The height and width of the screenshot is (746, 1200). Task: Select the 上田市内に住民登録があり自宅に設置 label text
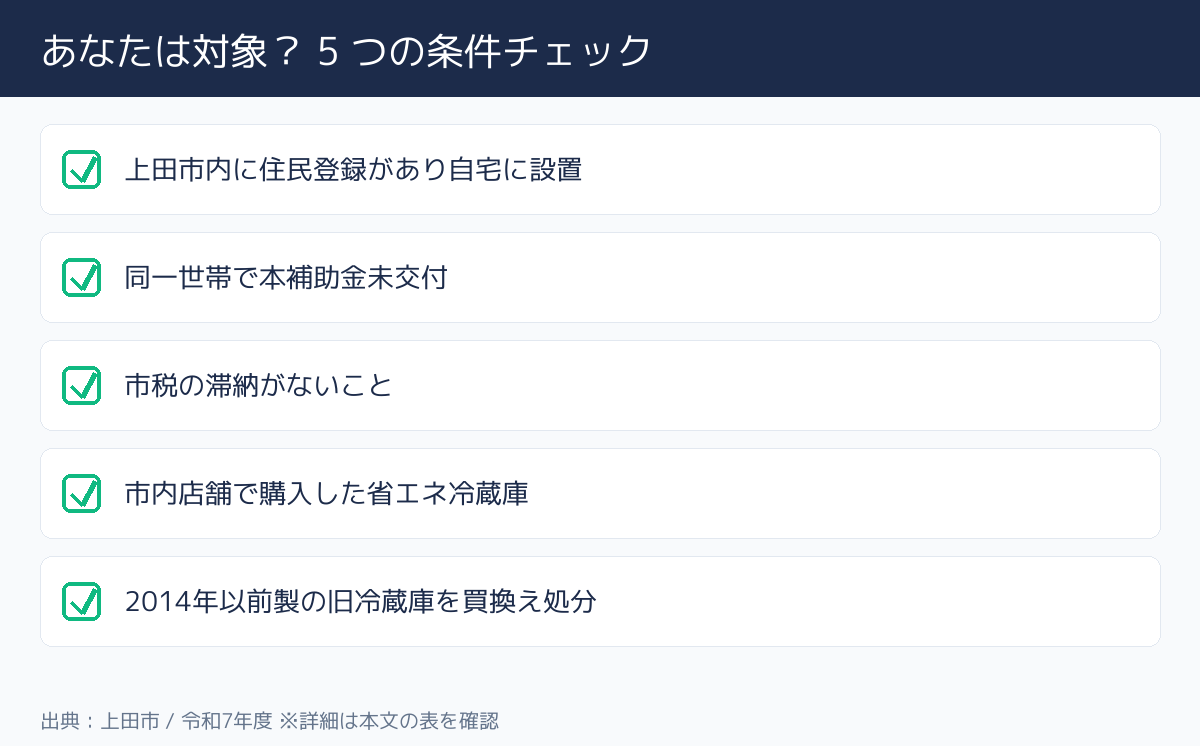[354, 170]
